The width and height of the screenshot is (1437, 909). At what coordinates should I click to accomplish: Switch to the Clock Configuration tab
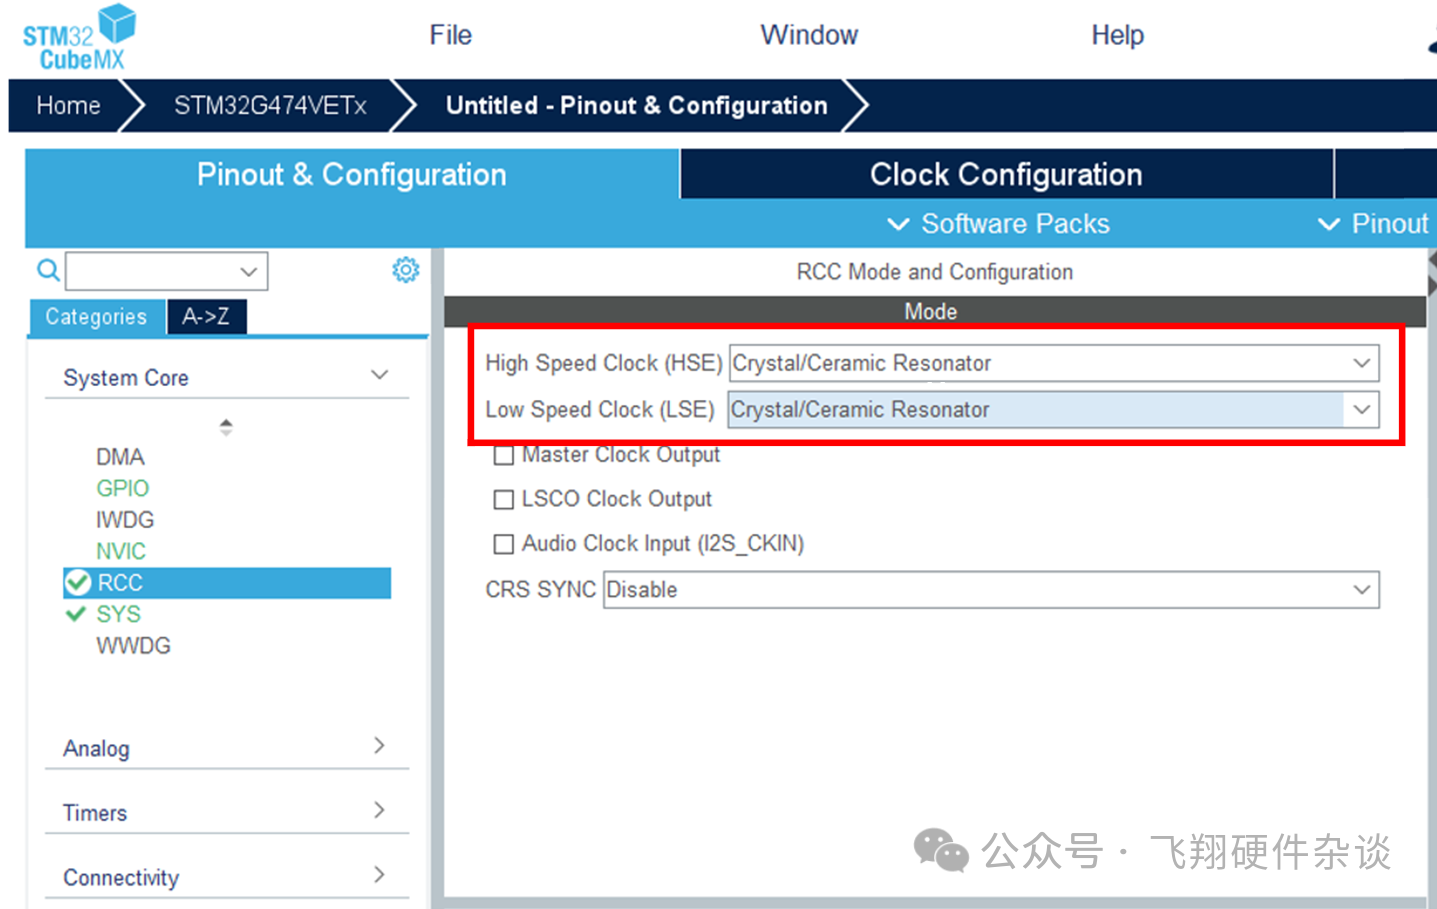(1006, 174)
